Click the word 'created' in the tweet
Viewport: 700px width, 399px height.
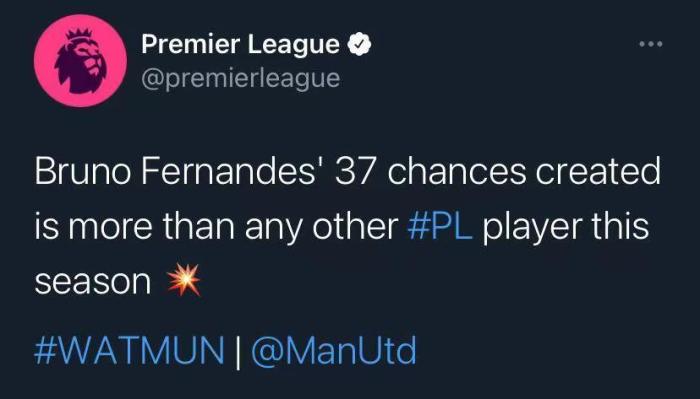pos(598,171)
